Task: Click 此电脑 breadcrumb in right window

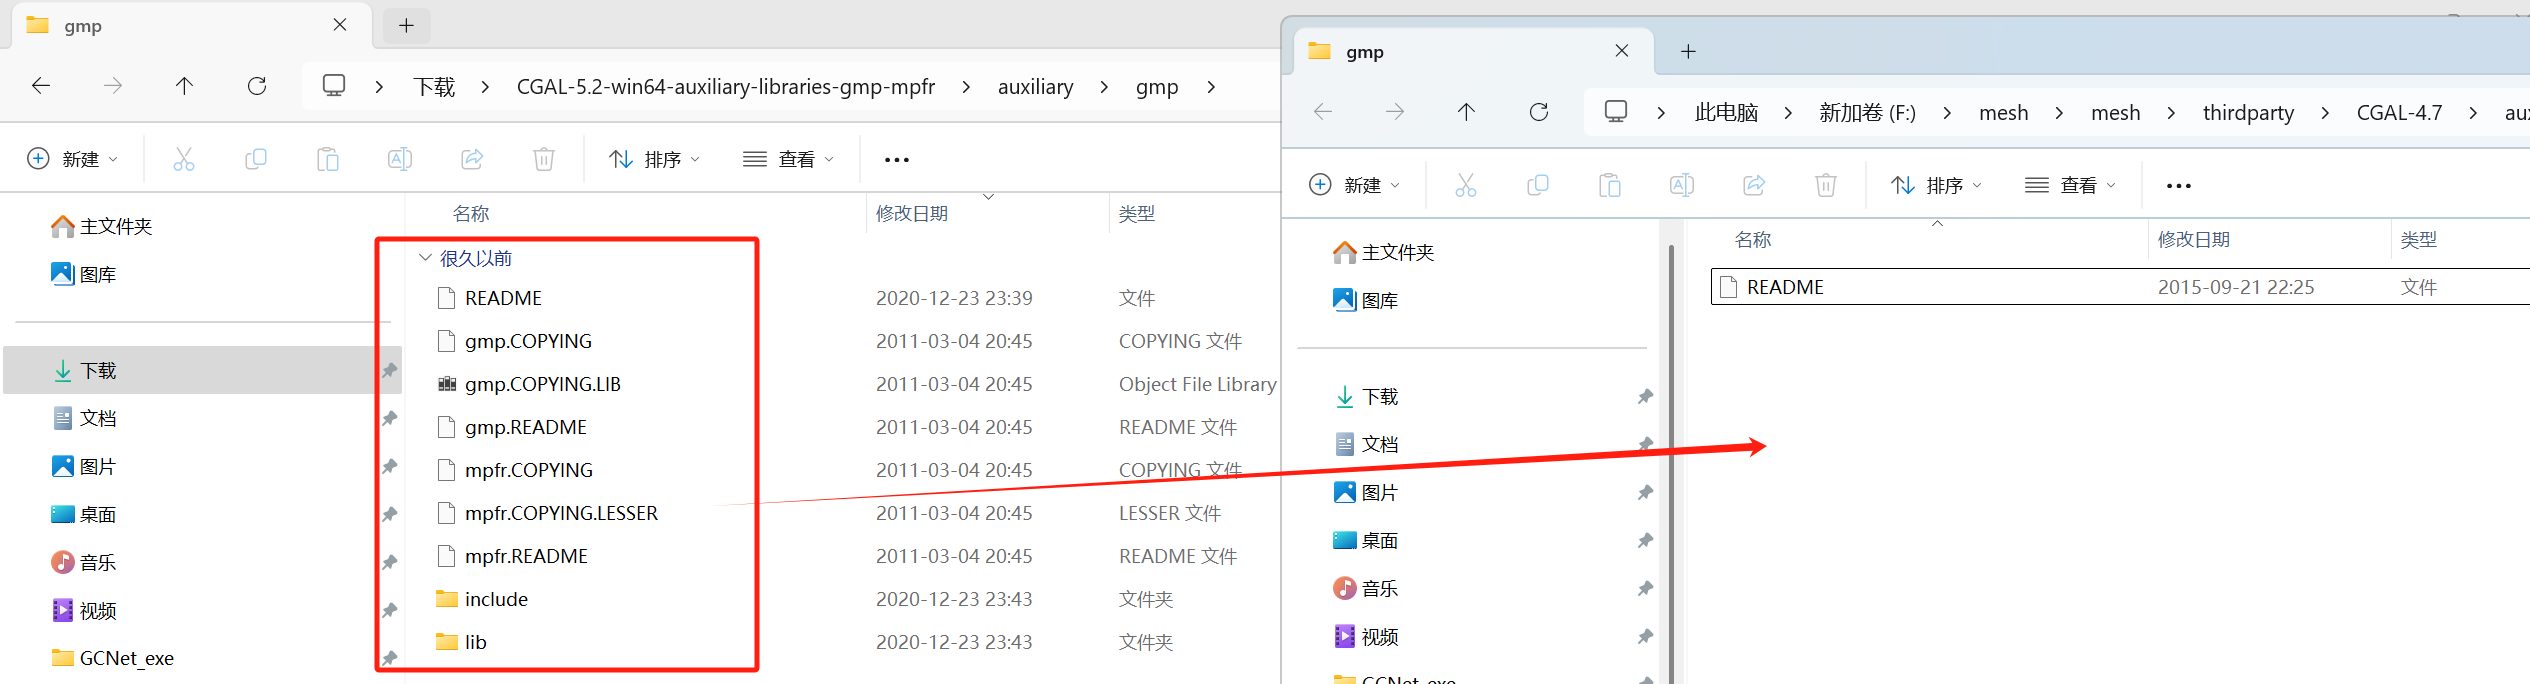Action: tap(1726, 113)
